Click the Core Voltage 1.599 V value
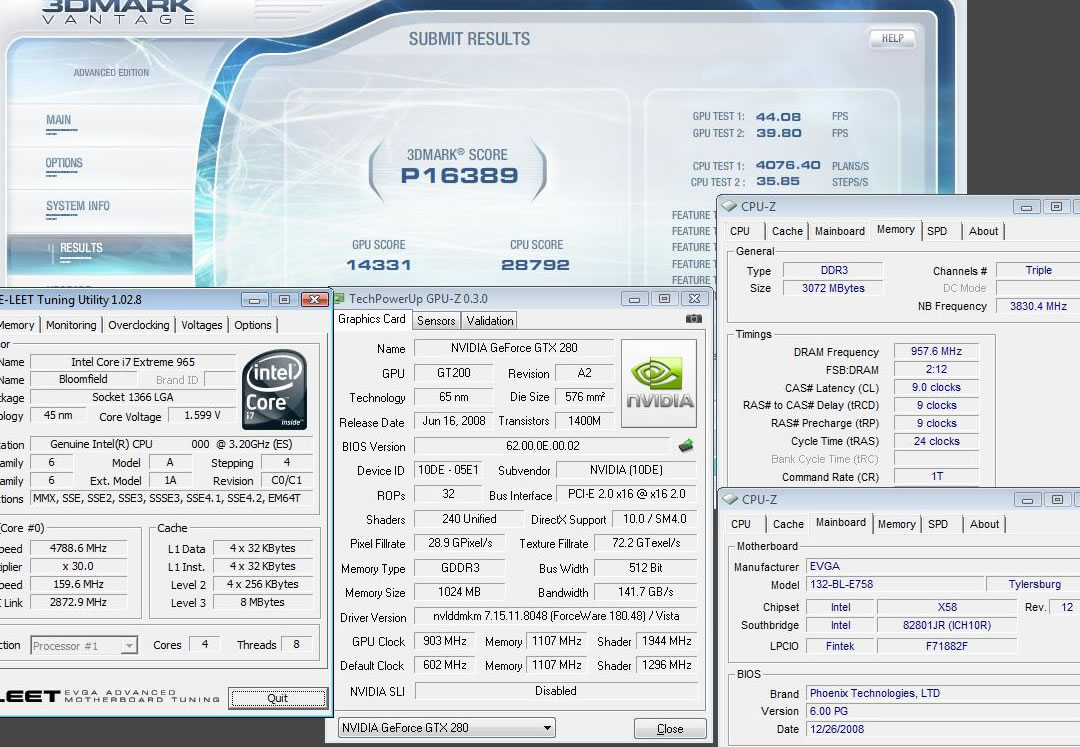The image size is (1080, 747). click(202, 415)
